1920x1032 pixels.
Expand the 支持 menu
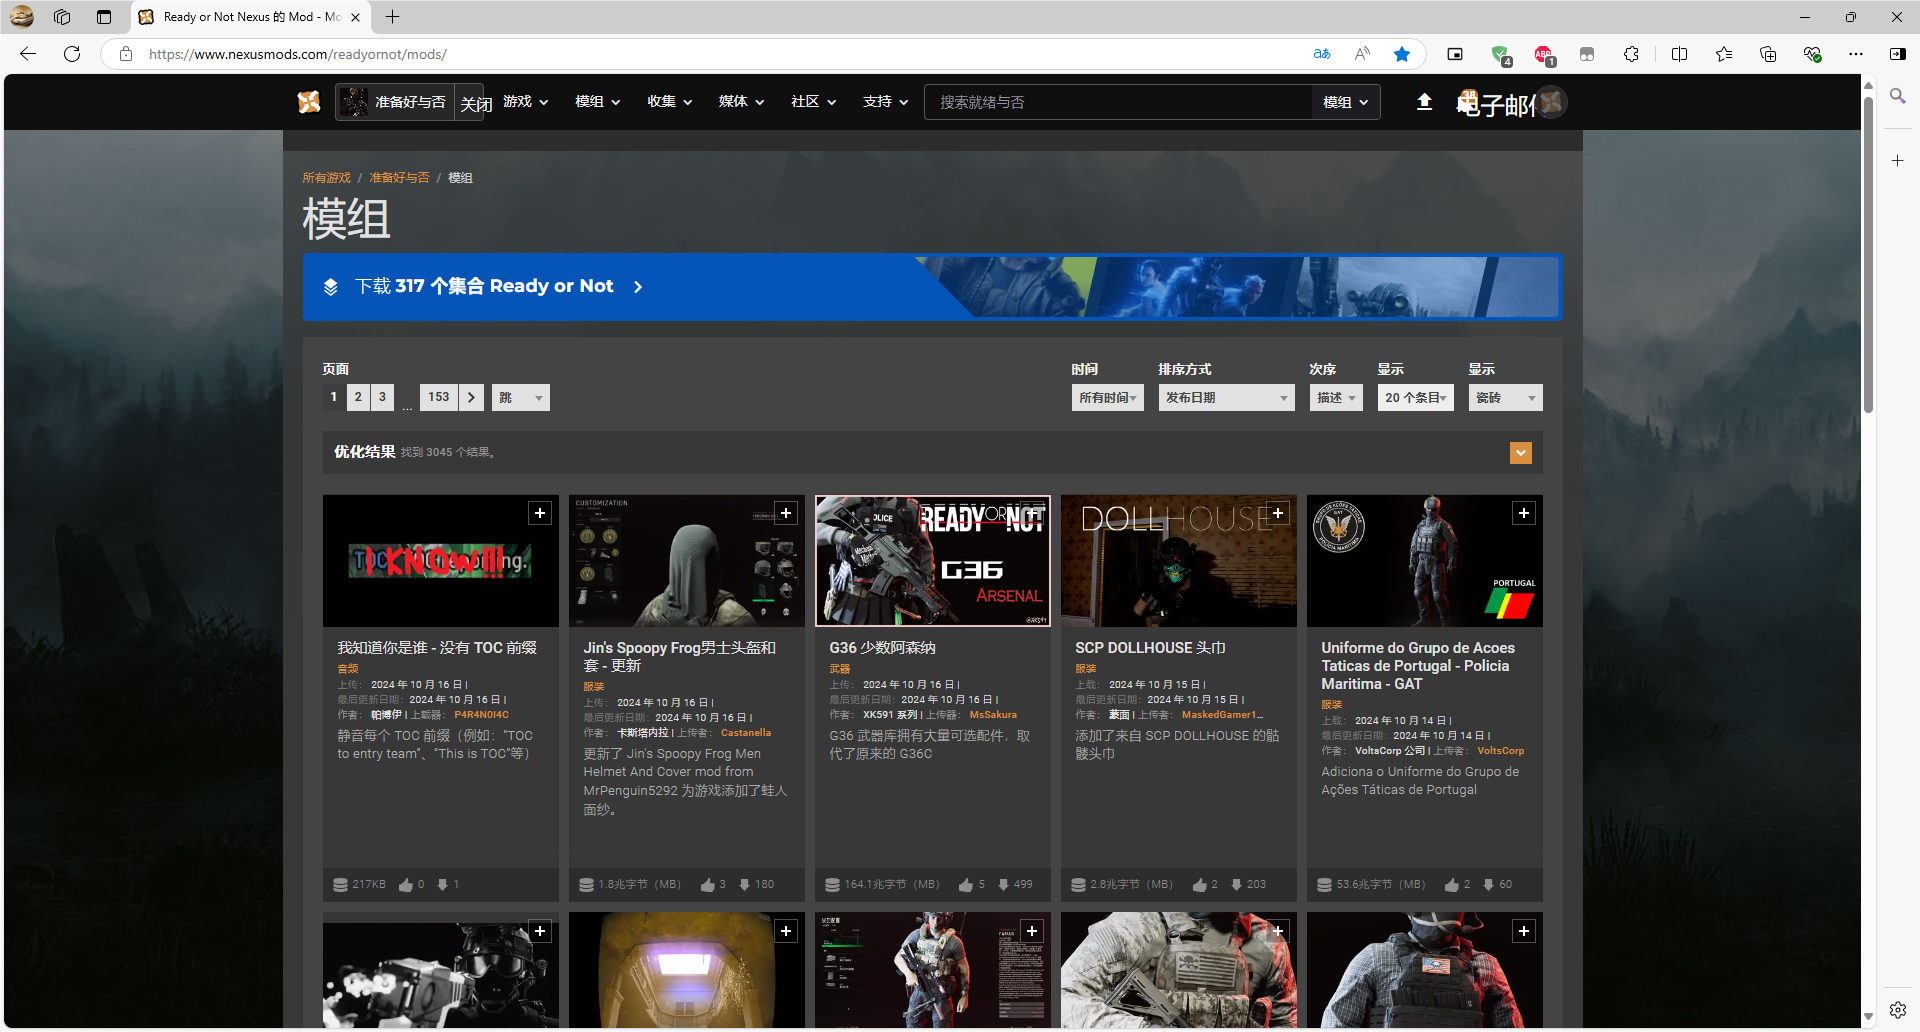(885, 102)
